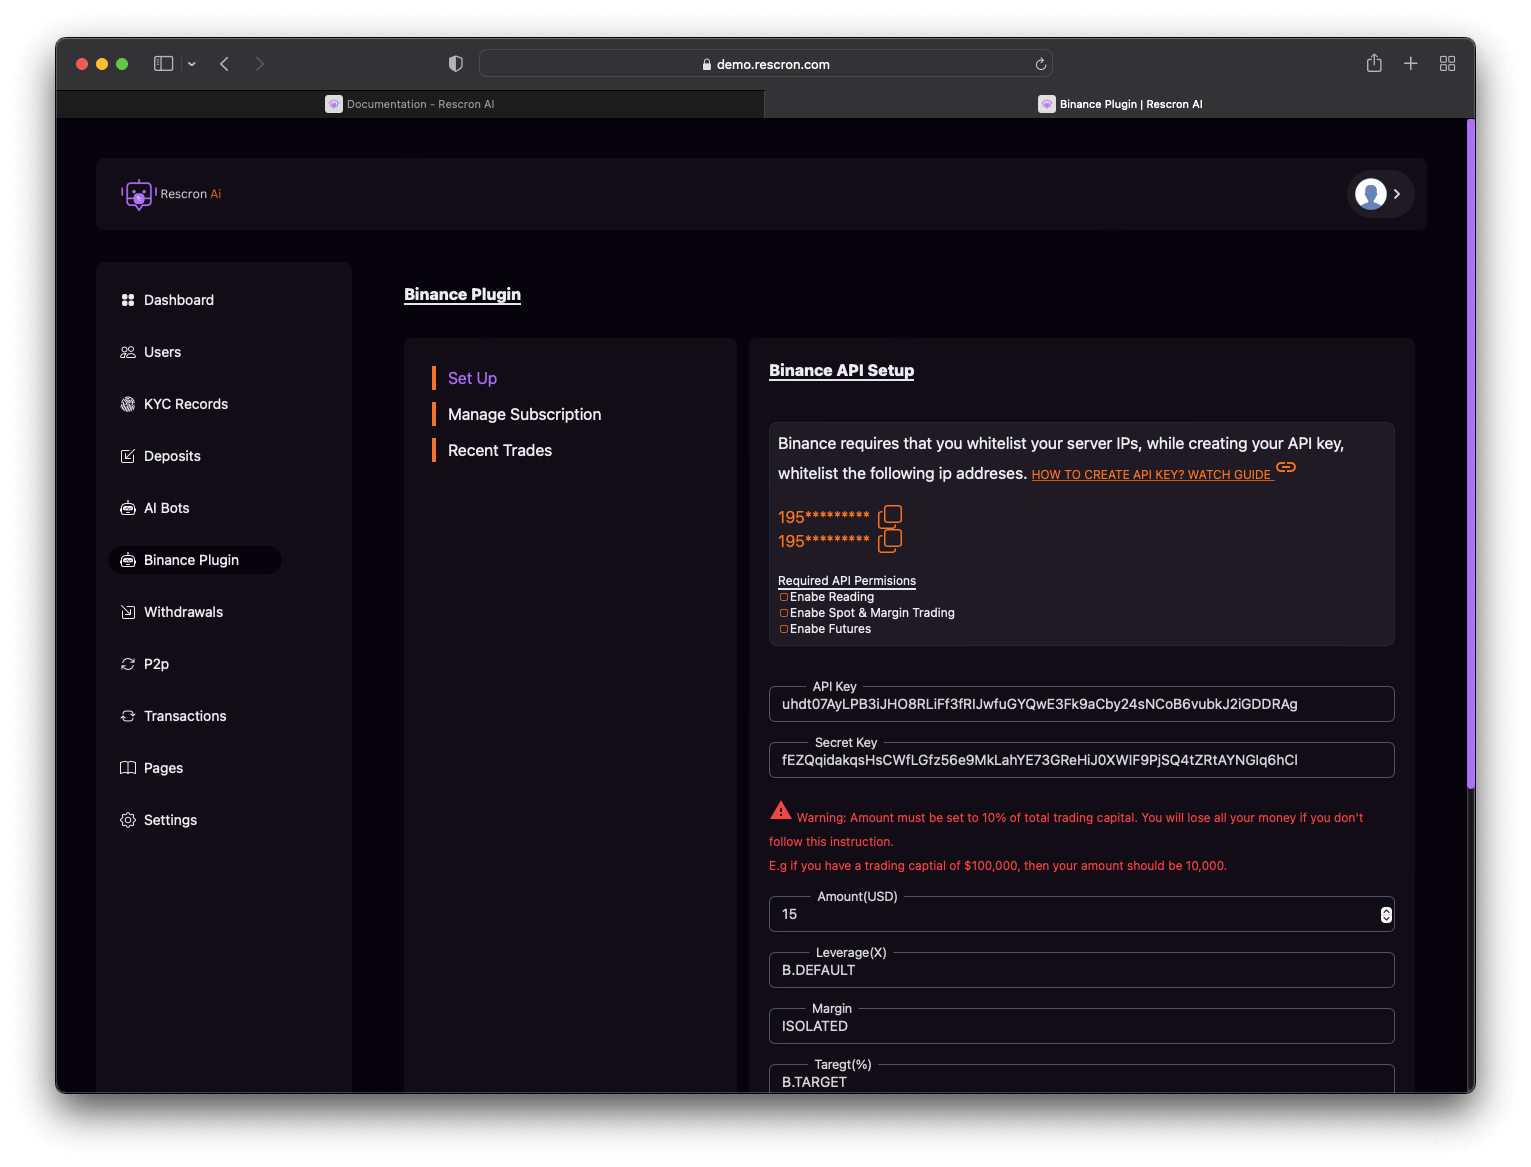The width and height of the screenshot is (1531, 1167).
Task: Click the KYC Records fingerprint icon
Action: [x=128, y=404]
